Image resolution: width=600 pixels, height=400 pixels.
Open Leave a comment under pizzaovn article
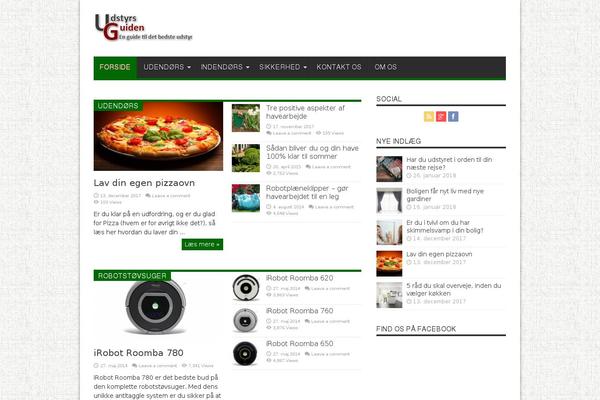pyautogui.click(x=171, y=196)
